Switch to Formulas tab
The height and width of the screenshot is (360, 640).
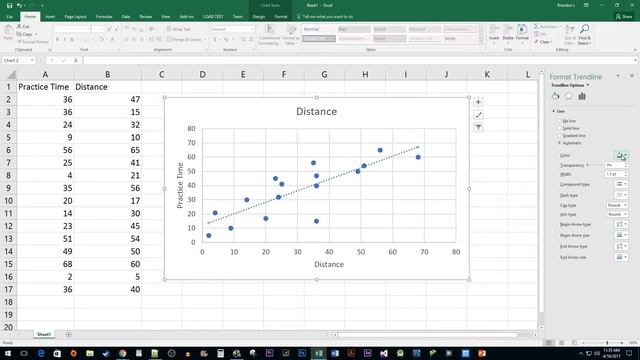click(104, 17)
